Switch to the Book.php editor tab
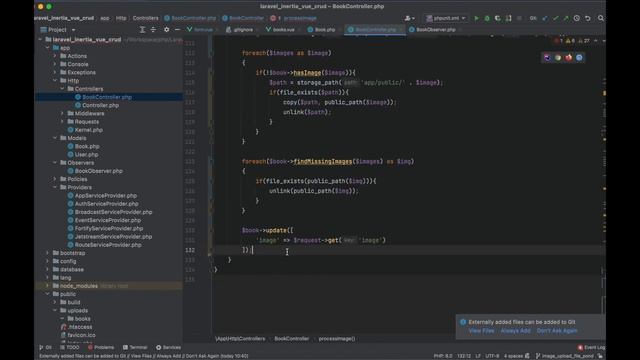 point(322,29)
